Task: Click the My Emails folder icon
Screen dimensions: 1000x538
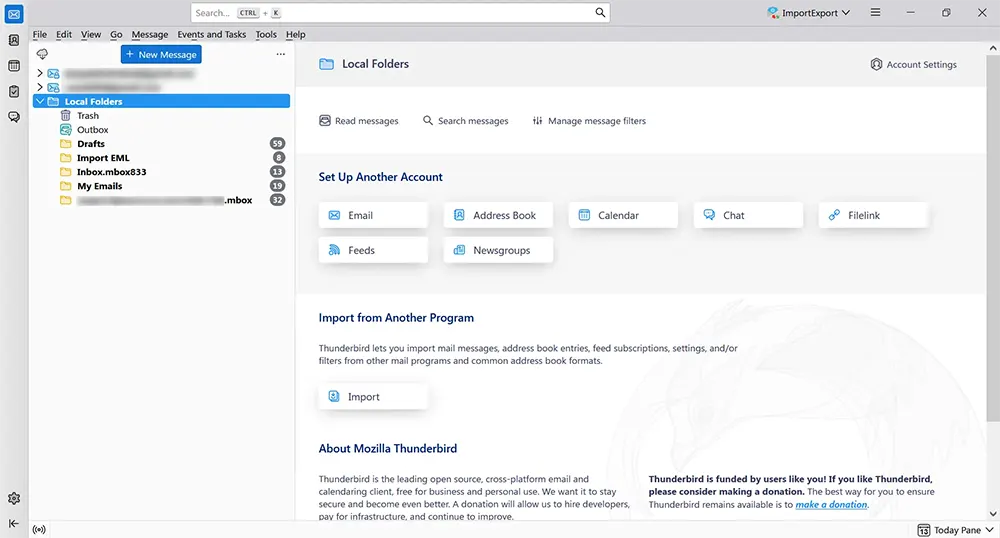Action: [65, 185]
